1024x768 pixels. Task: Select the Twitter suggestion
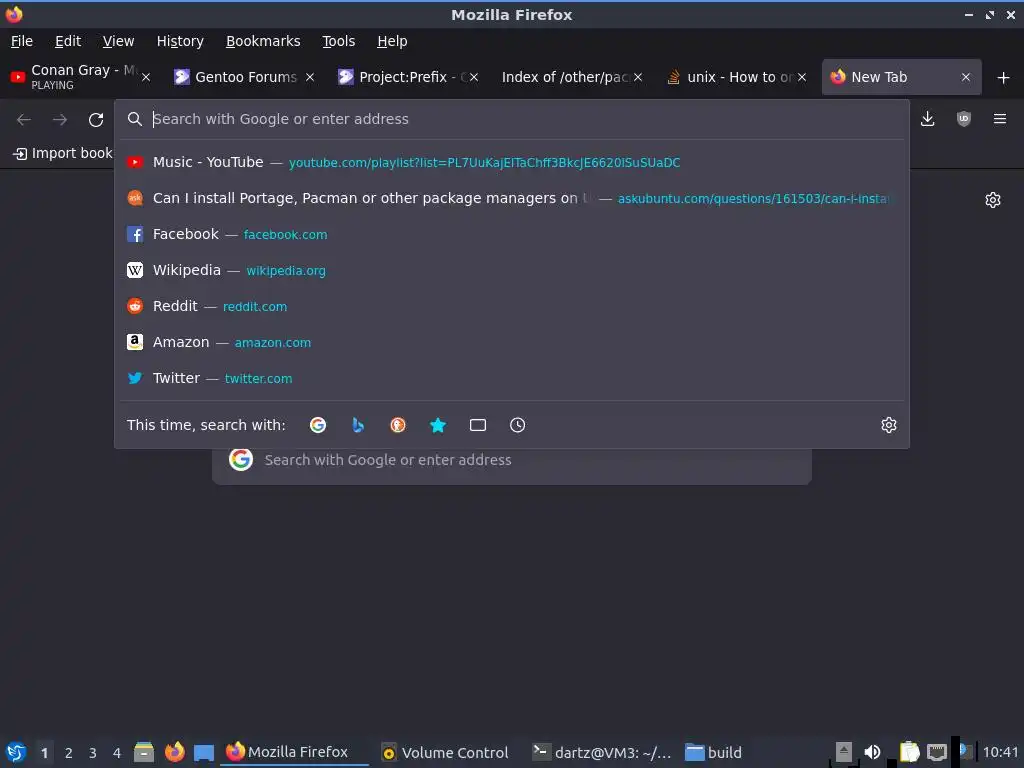511,377
